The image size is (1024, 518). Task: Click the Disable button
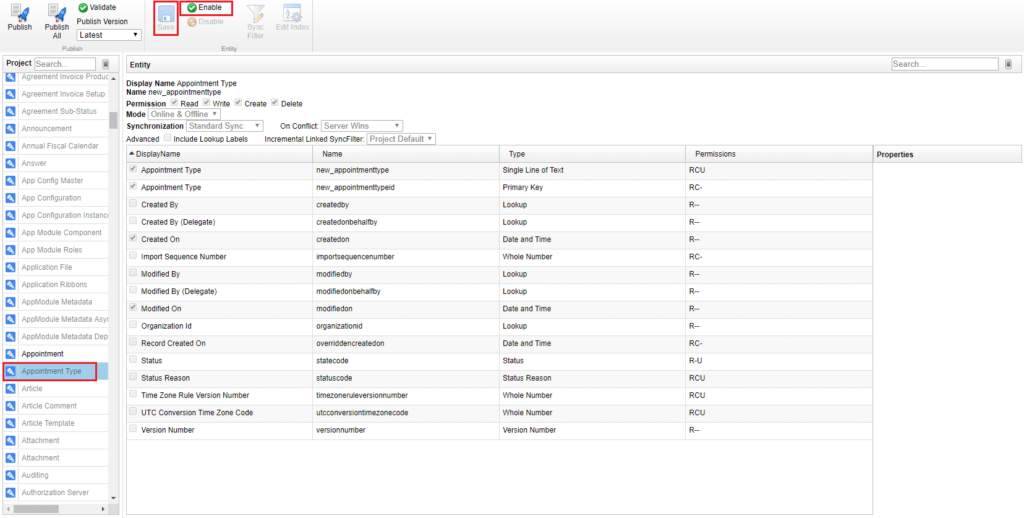pos(205,22)
